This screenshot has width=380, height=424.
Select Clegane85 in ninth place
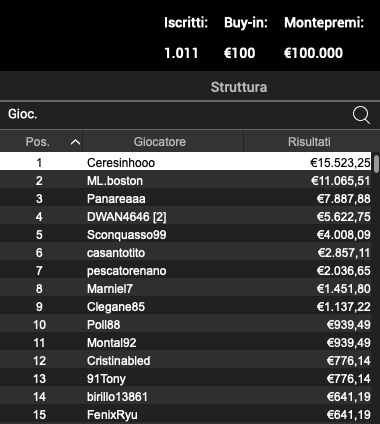(185, 307)
